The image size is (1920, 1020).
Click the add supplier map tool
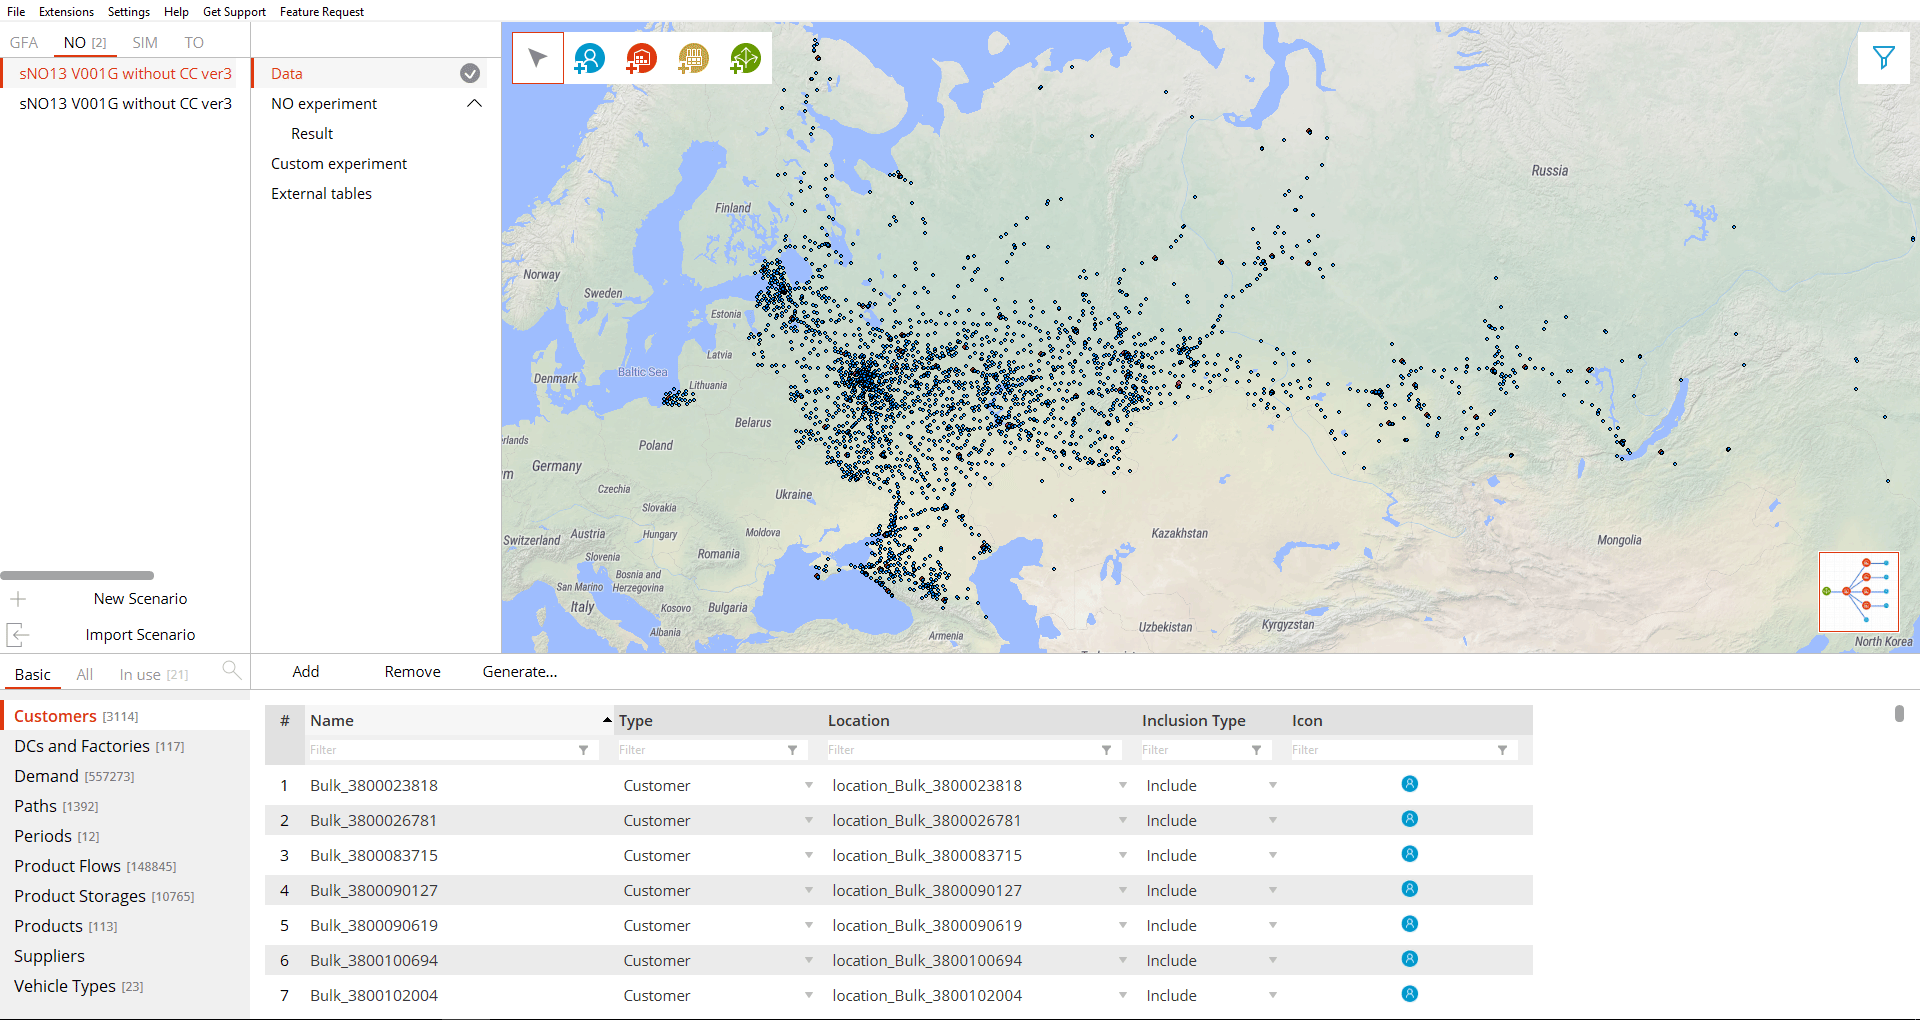tap(745, 59)
